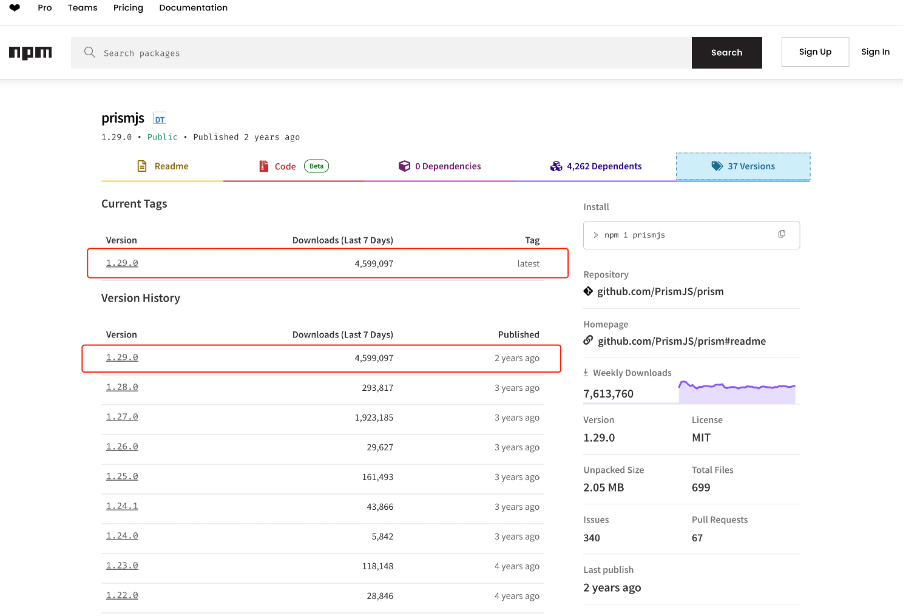904x616 pixels.
Task: Open version 1.25.0 link
Action: (122, 477)
